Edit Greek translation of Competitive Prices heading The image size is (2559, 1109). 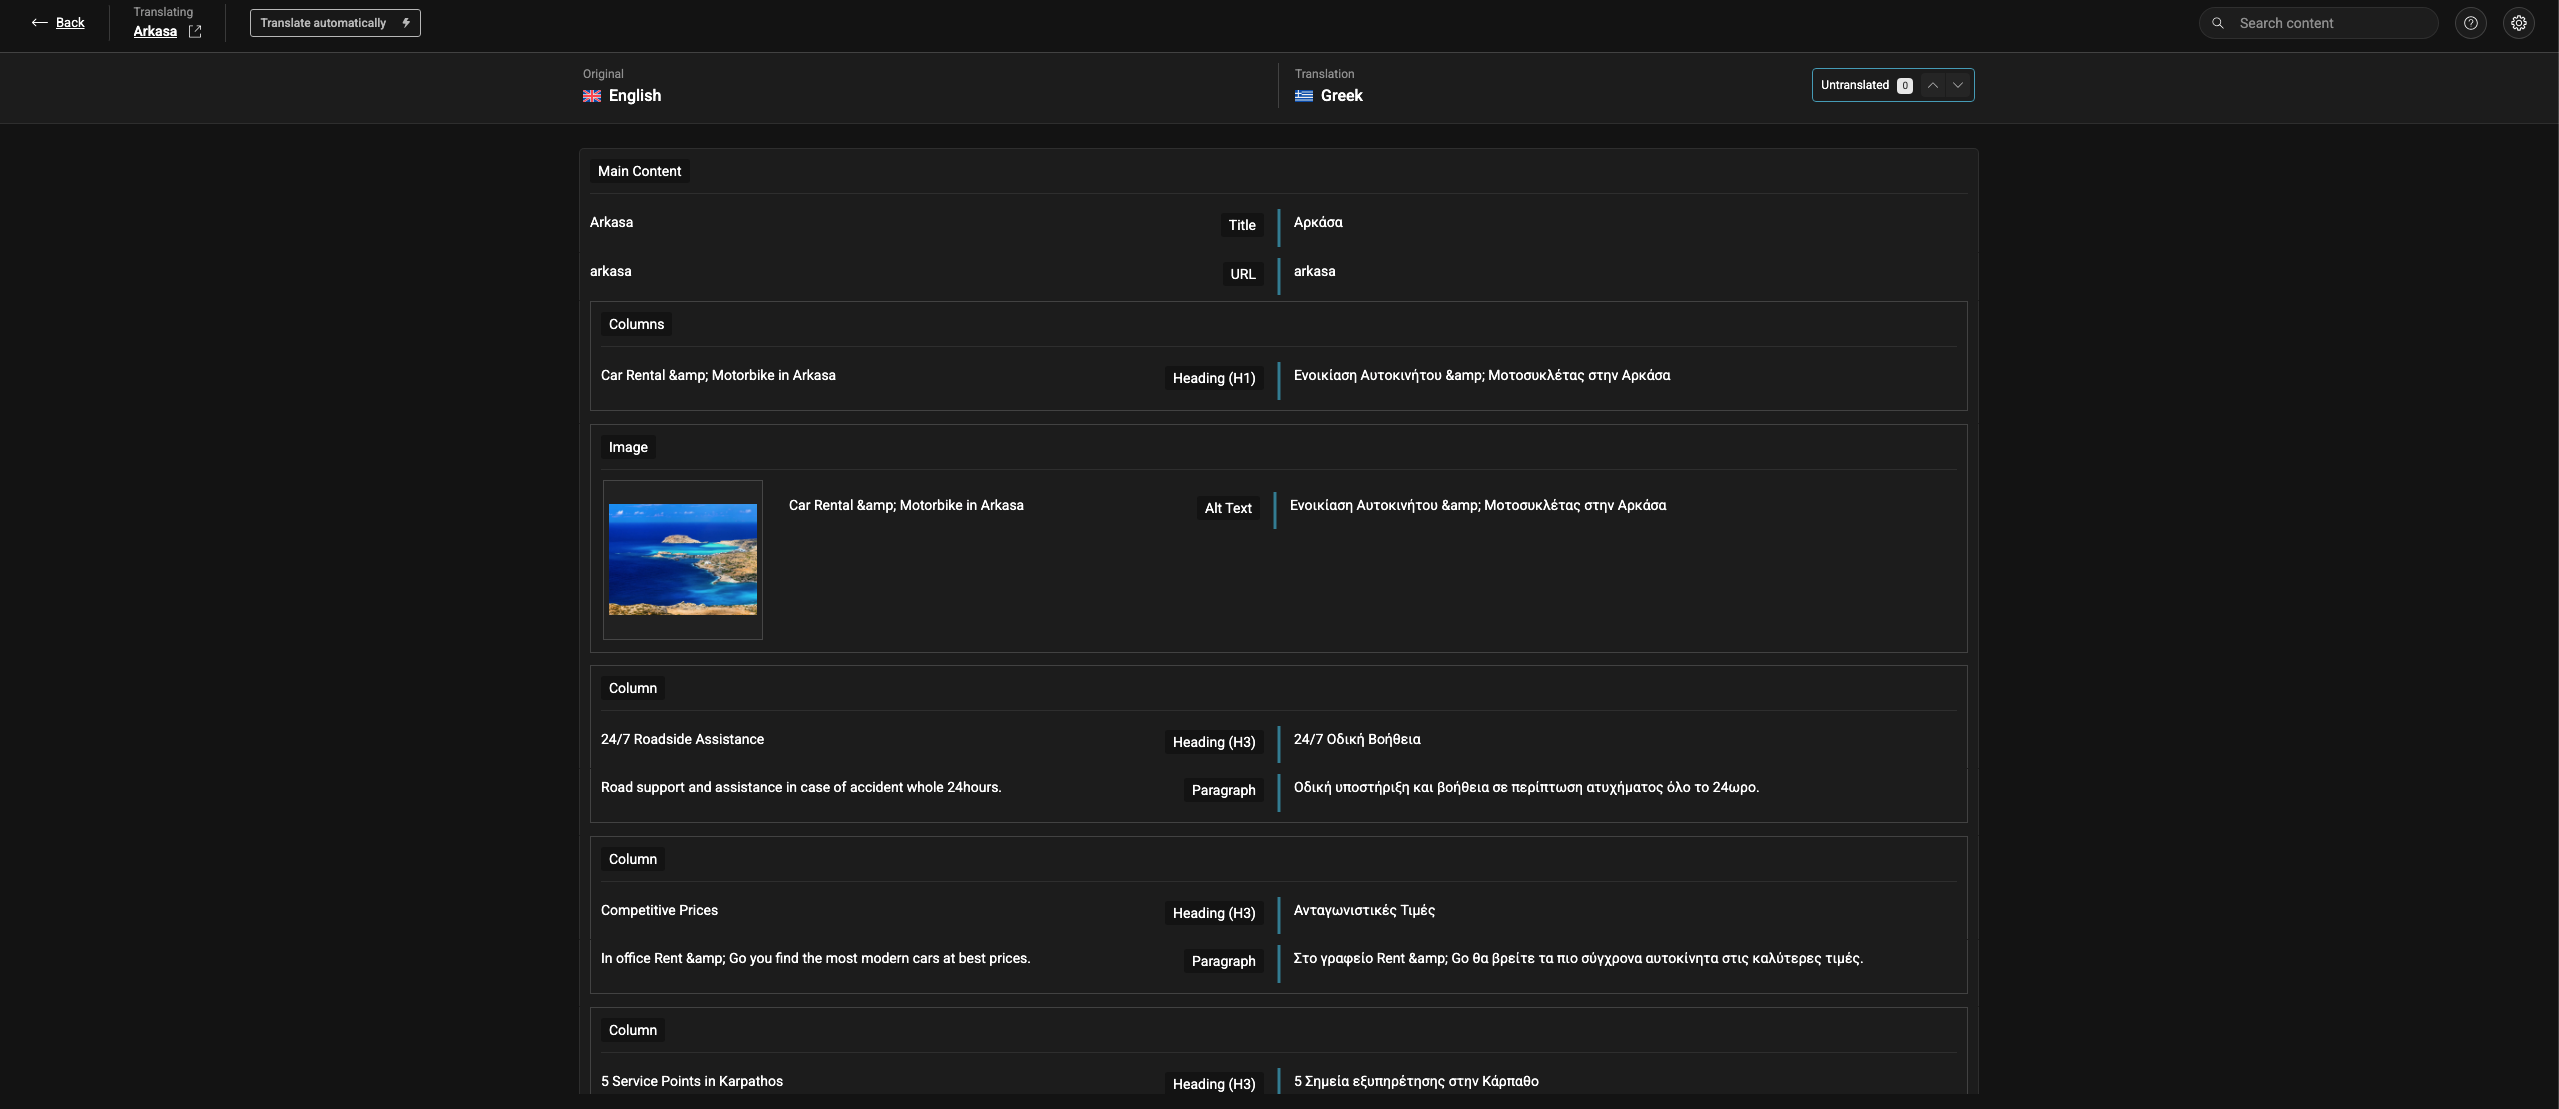pos(1363,911)
